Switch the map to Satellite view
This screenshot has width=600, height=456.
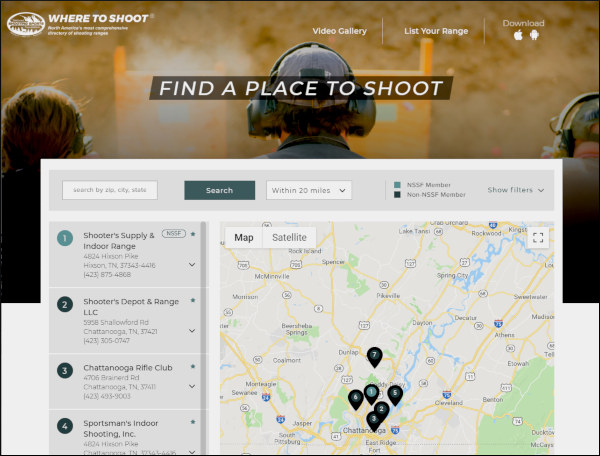289,238
